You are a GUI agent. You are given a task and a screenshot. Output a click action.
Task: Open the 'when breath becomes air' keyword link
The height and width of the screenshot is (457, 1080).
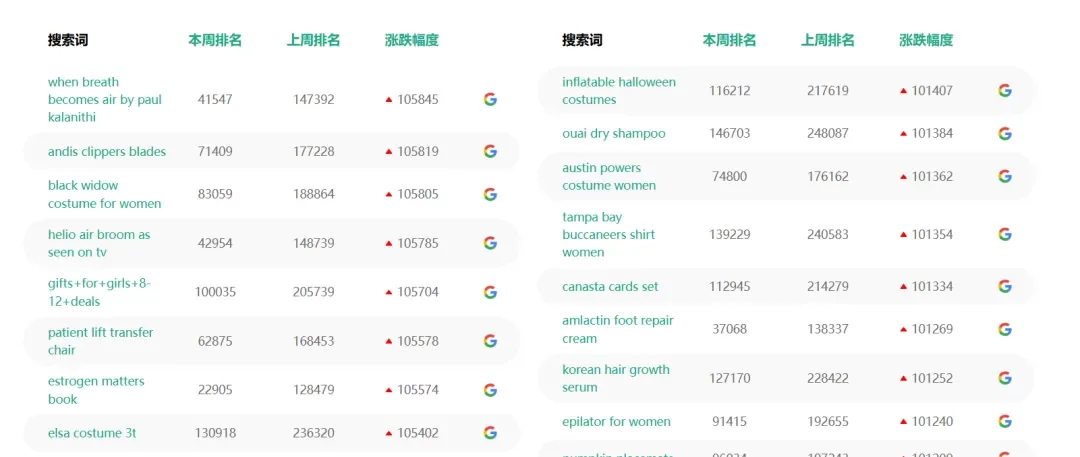point(104,99)
